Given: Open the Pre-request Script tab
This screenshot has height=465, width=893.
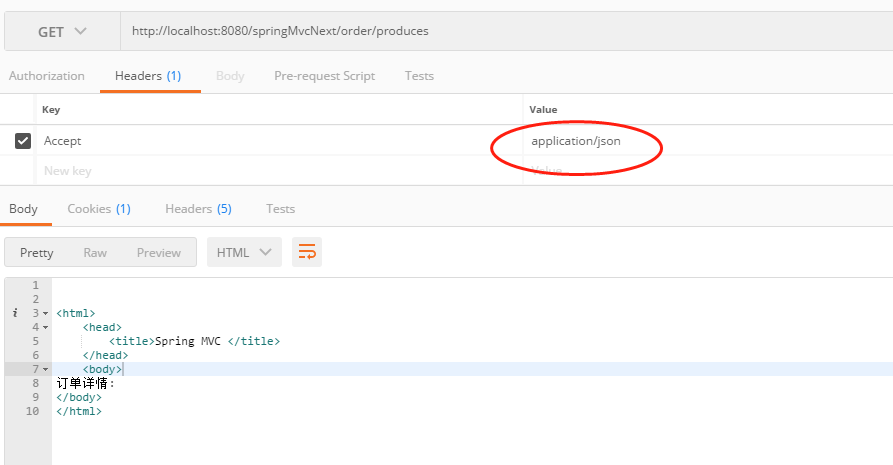Looking at the screenshot, I should [x=325, y=76].
